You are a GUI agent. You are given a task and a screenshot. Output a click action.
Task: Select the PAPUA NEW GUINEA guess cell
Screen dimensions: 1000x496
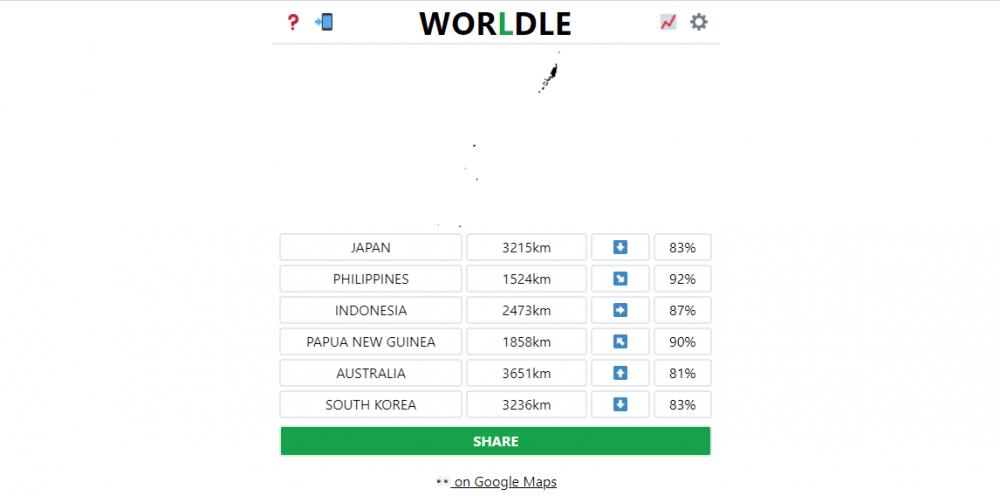click(x=371, y=342)
